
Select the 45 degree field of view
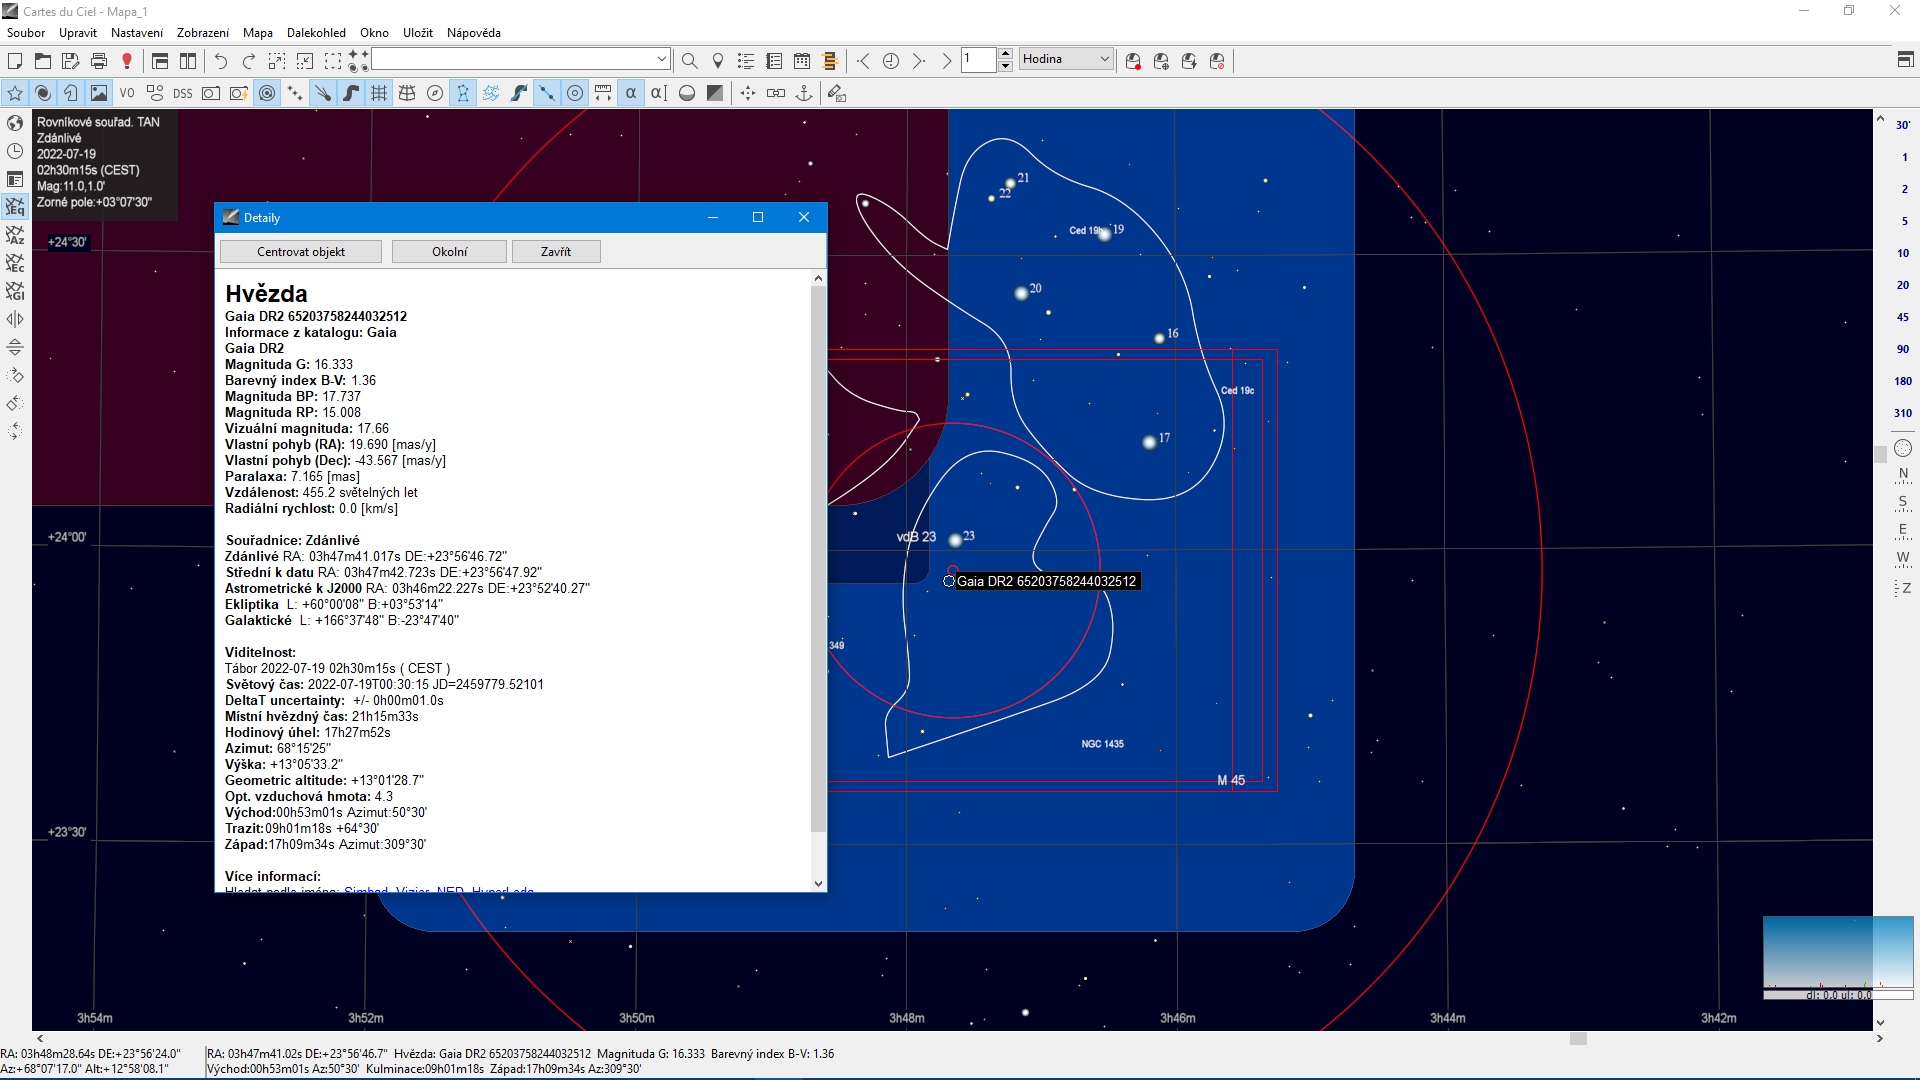(1902, 317)
